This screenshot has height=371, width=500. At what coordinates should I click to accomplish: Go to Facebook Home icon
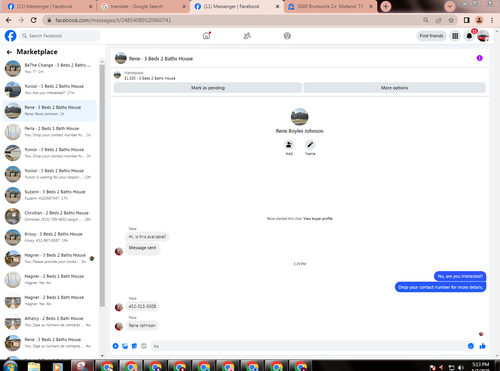coord(207,36)
